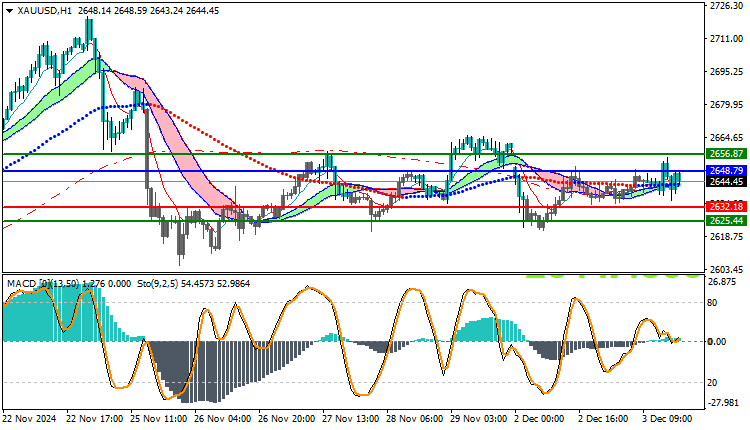Click the 2618.75 price scale value
Screen dimensions: 750x430
tap(727, 237)
